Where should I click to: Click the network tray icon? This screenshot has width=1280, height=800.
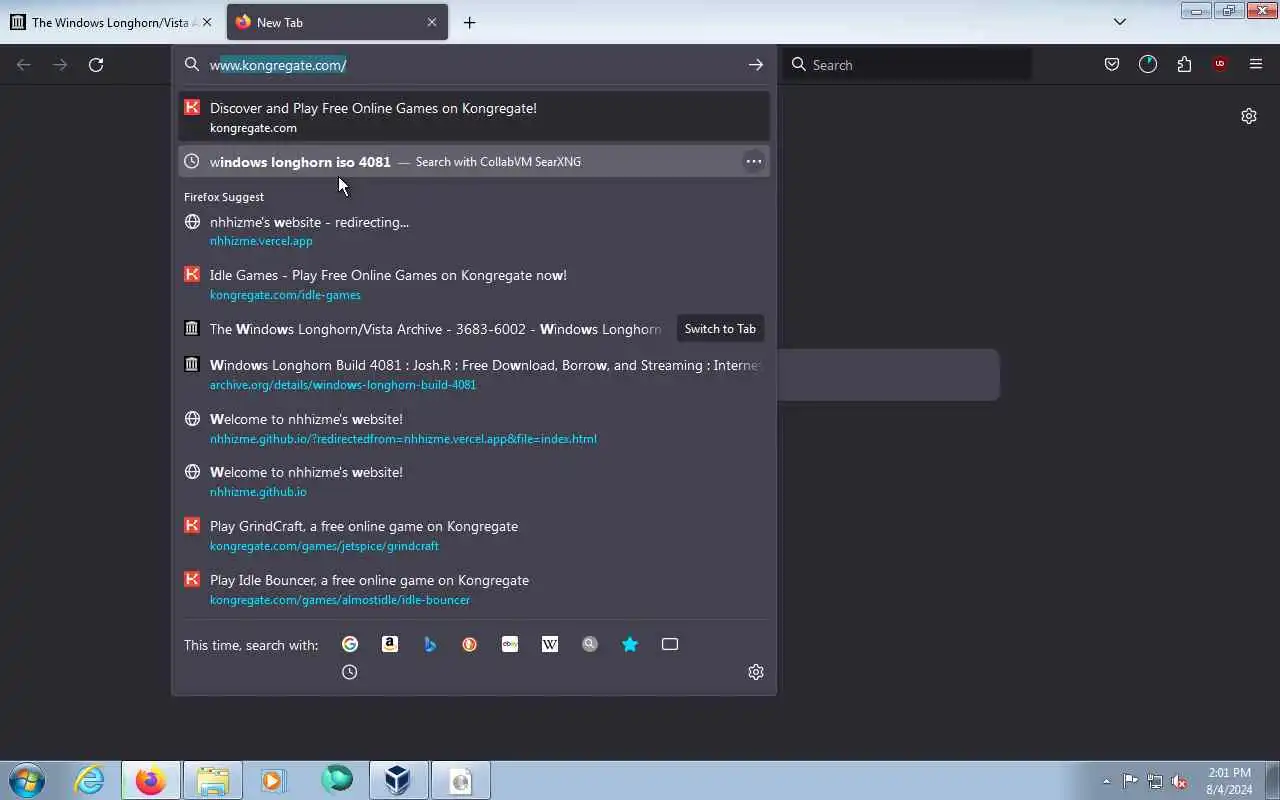(1155, 781)
